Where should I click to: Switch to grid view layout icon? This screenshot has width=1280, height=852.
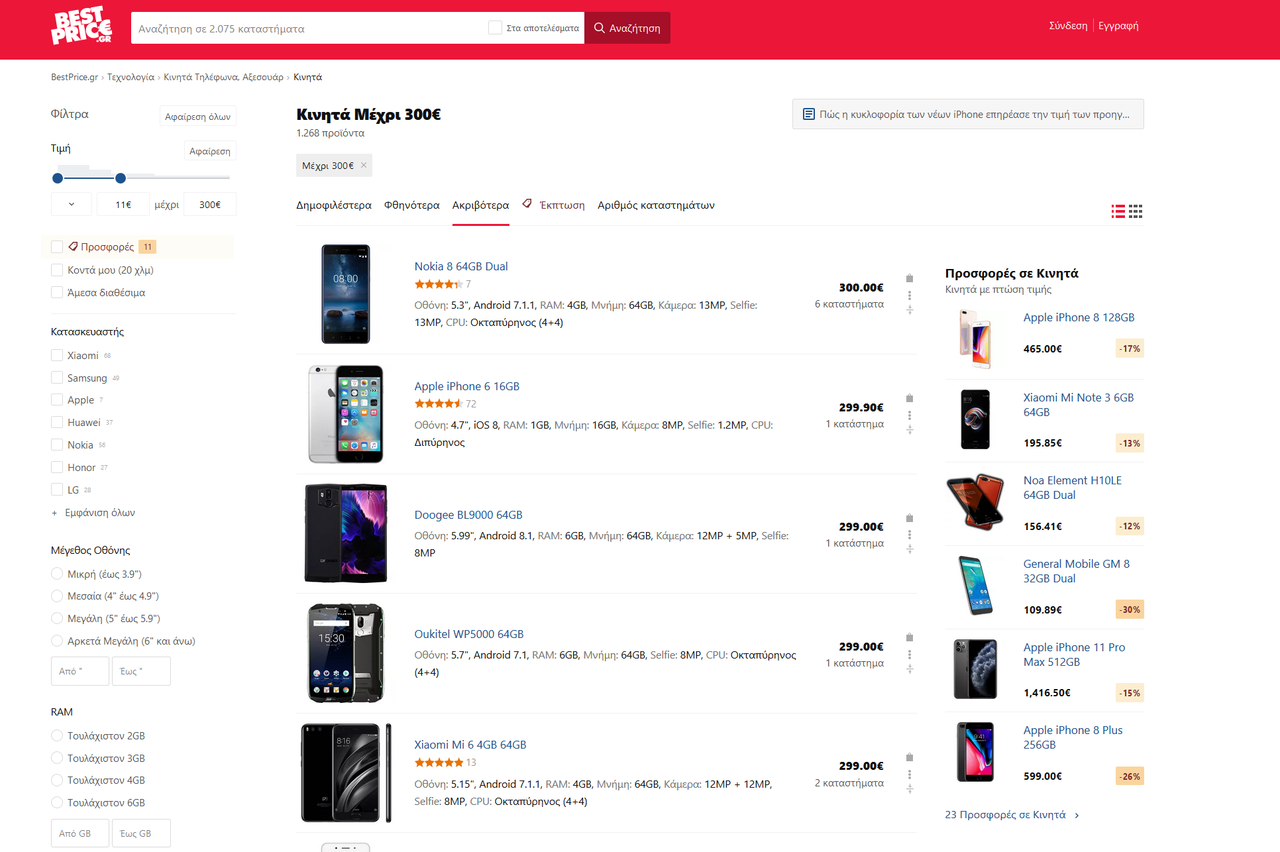coord(1135,211)
